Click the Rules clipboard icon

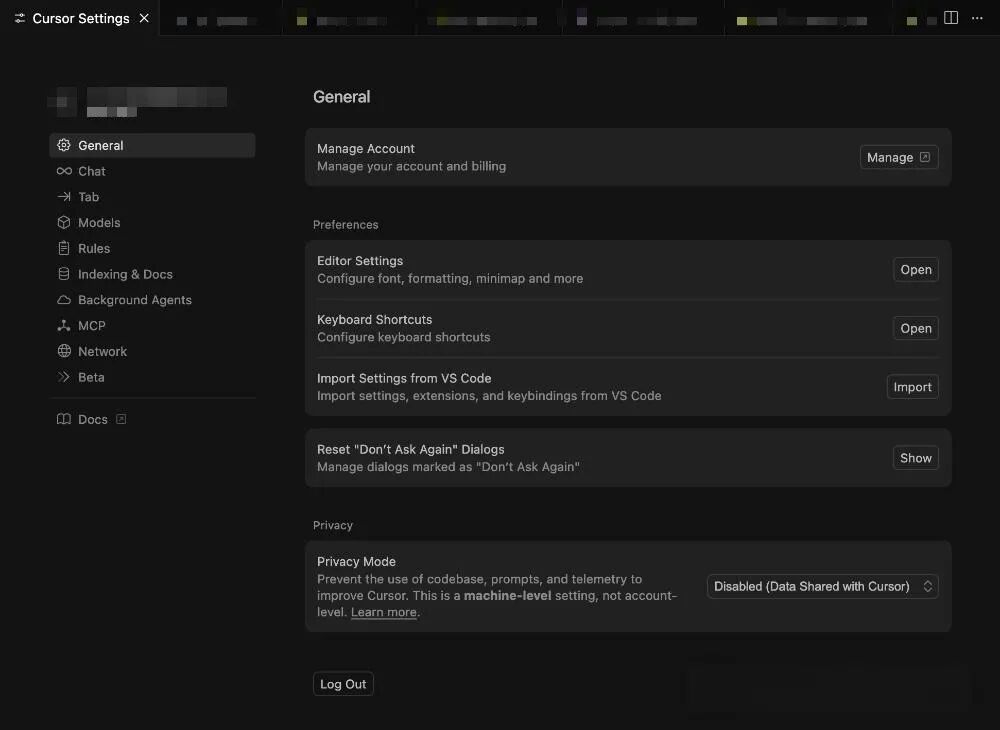[64, 248]
